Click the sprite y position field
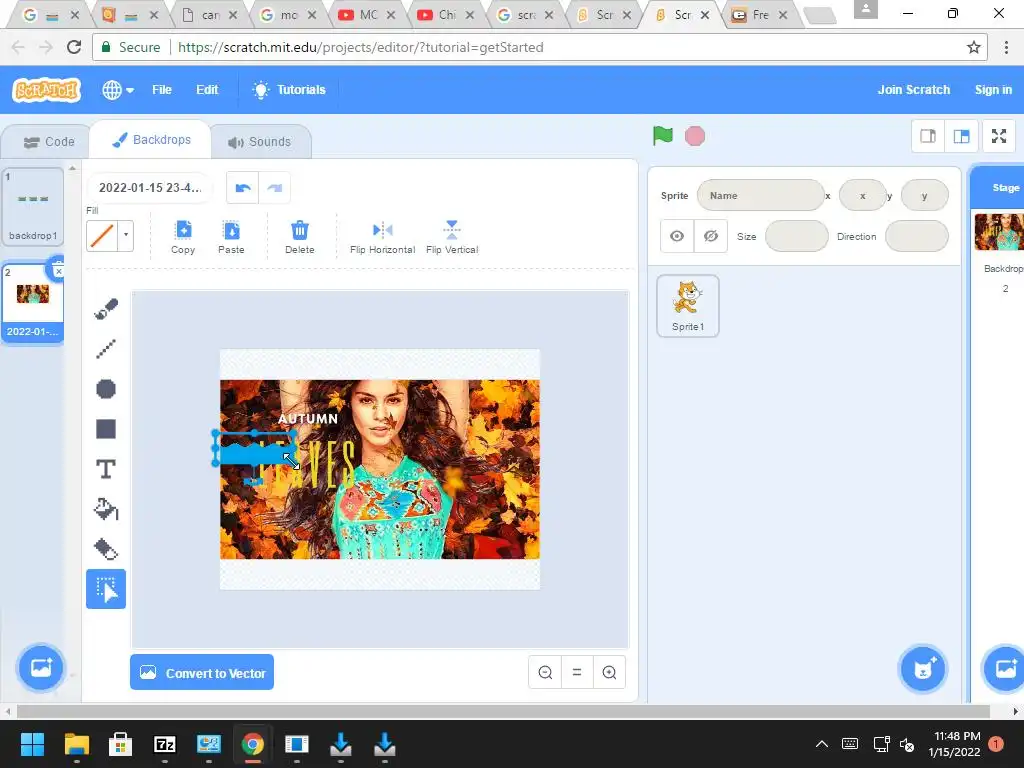Screen dimensions: 1024x768 click(924, 195)
